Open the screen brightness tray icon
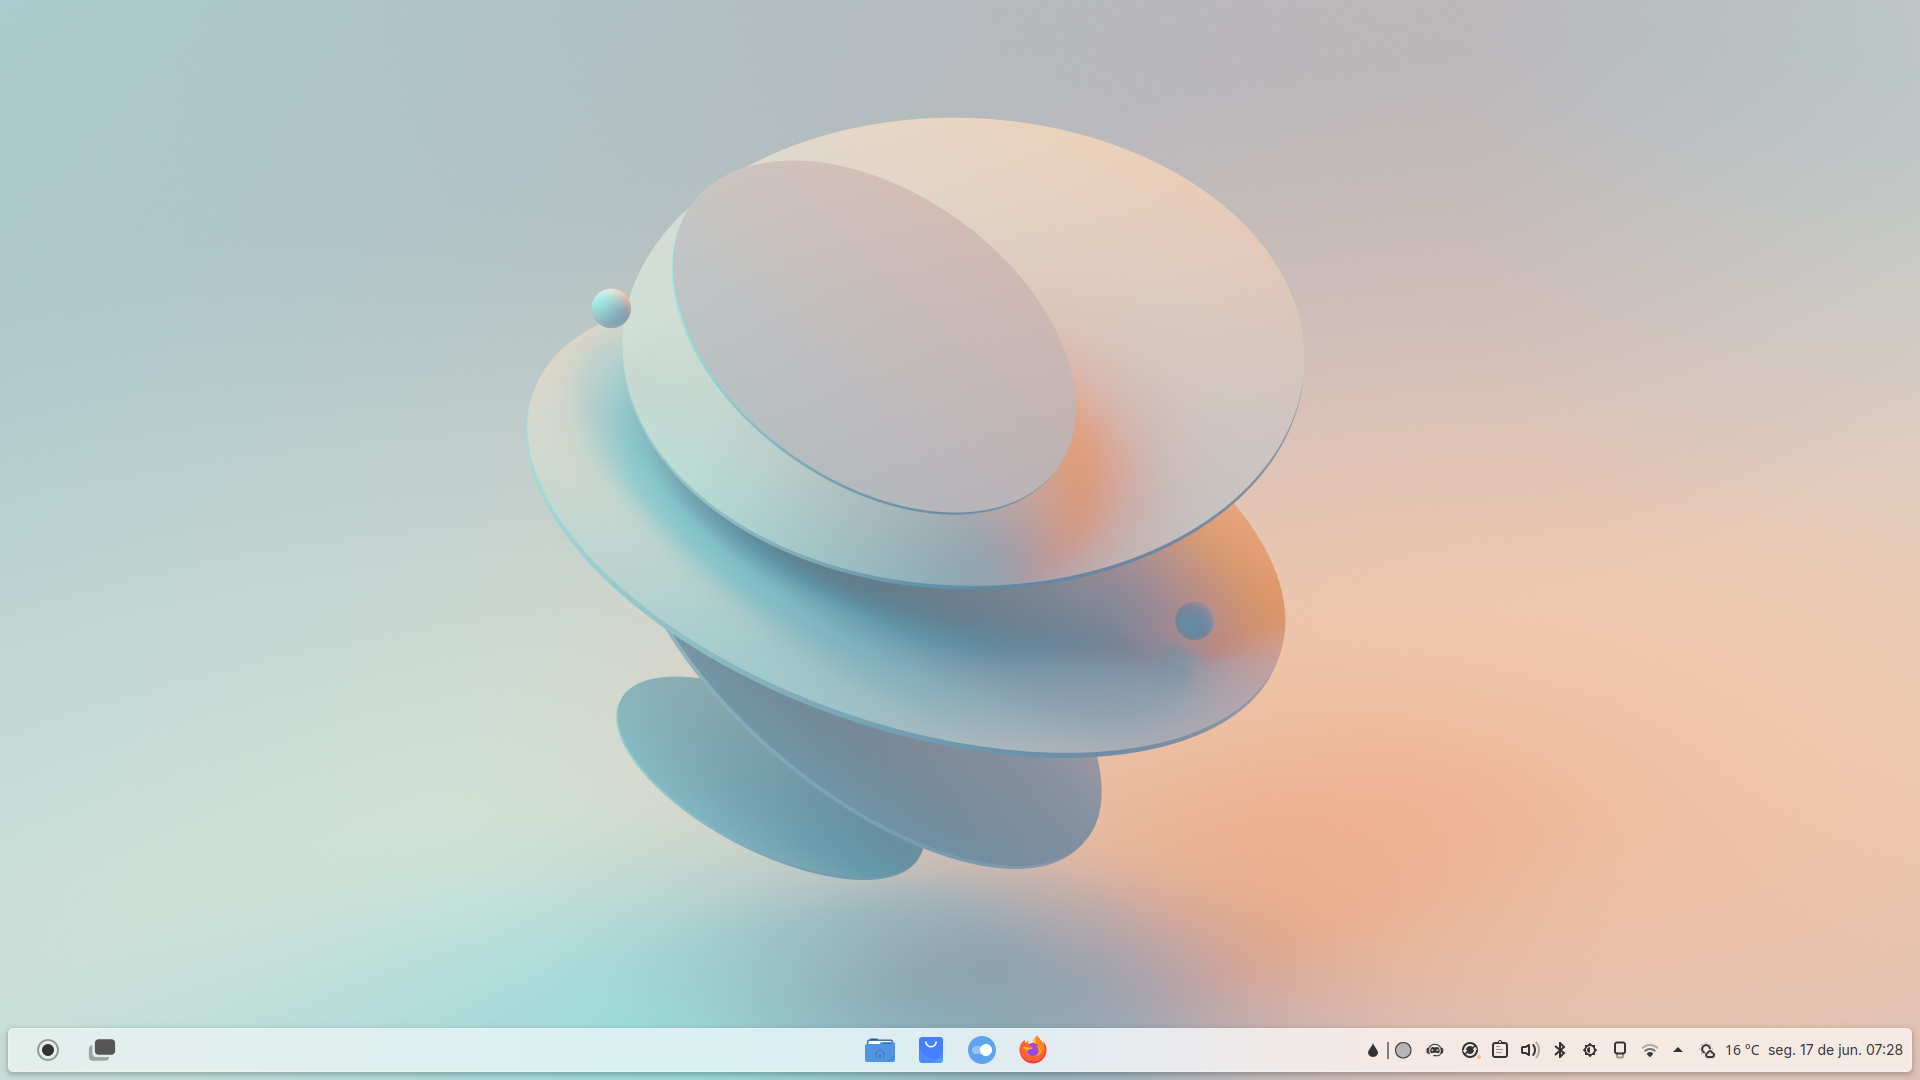The width and height of the screenshot is (1920, 1080). (x=1590, y=1050)
